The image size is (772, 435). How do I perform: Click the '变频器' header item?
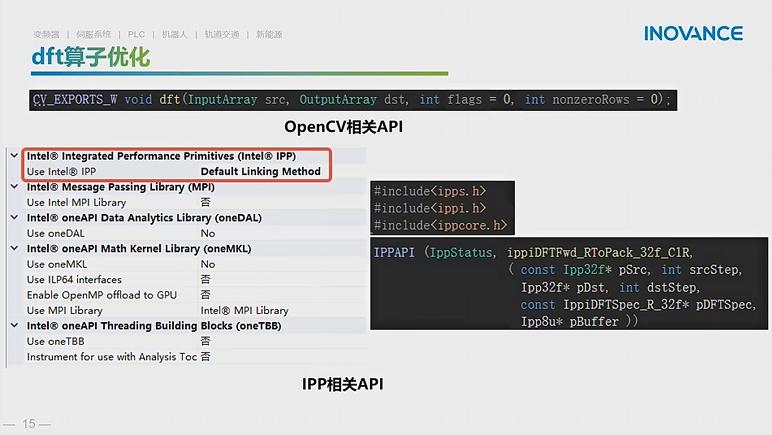coord(46,34)
